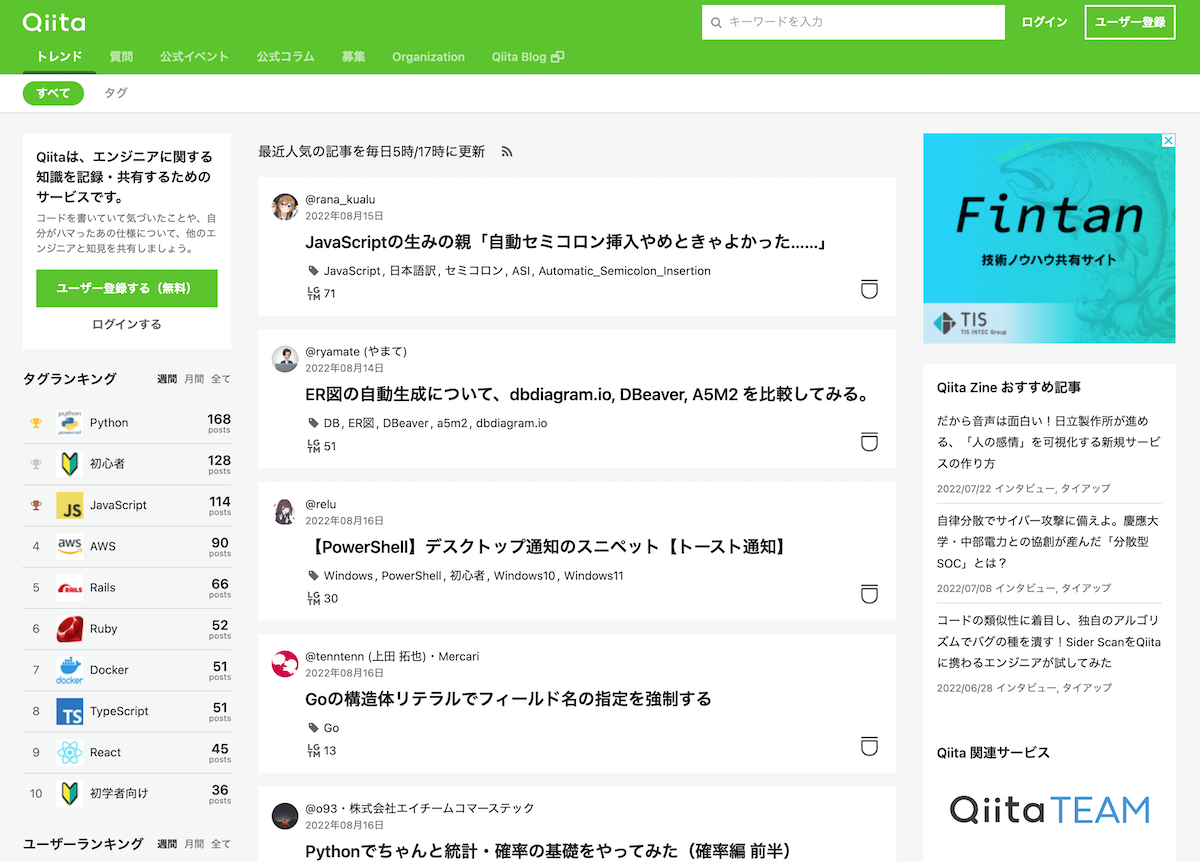1200x862 pixels.
Task: Open the 【PowerShell】デスクトップ通知 article
Action: coord(549,546)
